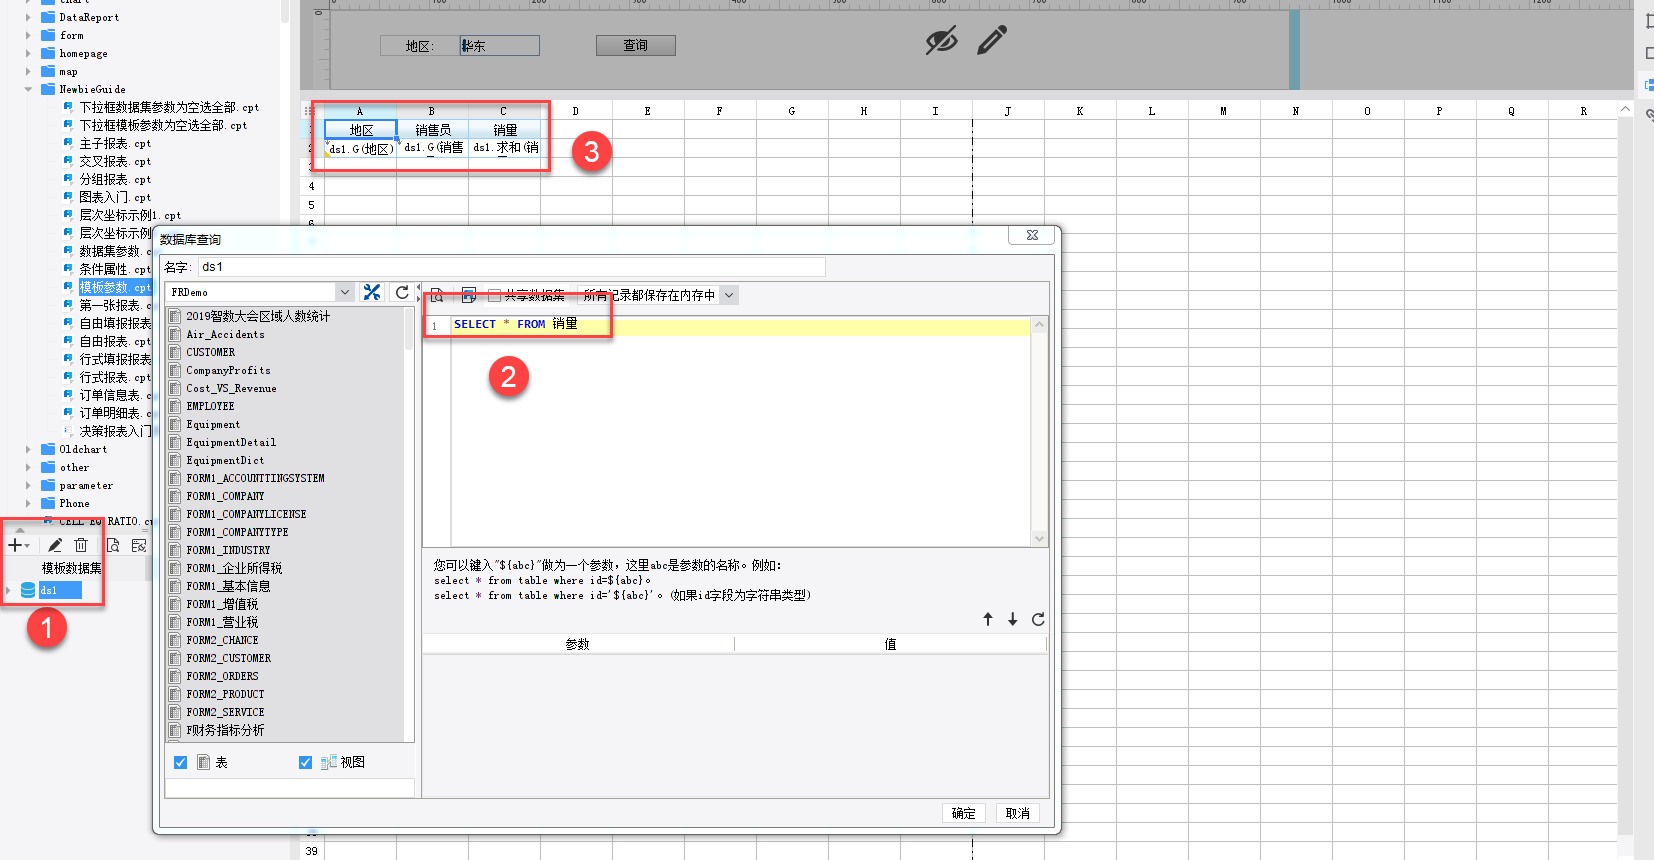Click the connection settings wrench icon
This screenshot has height=860, width=1654.
point(372,292)
